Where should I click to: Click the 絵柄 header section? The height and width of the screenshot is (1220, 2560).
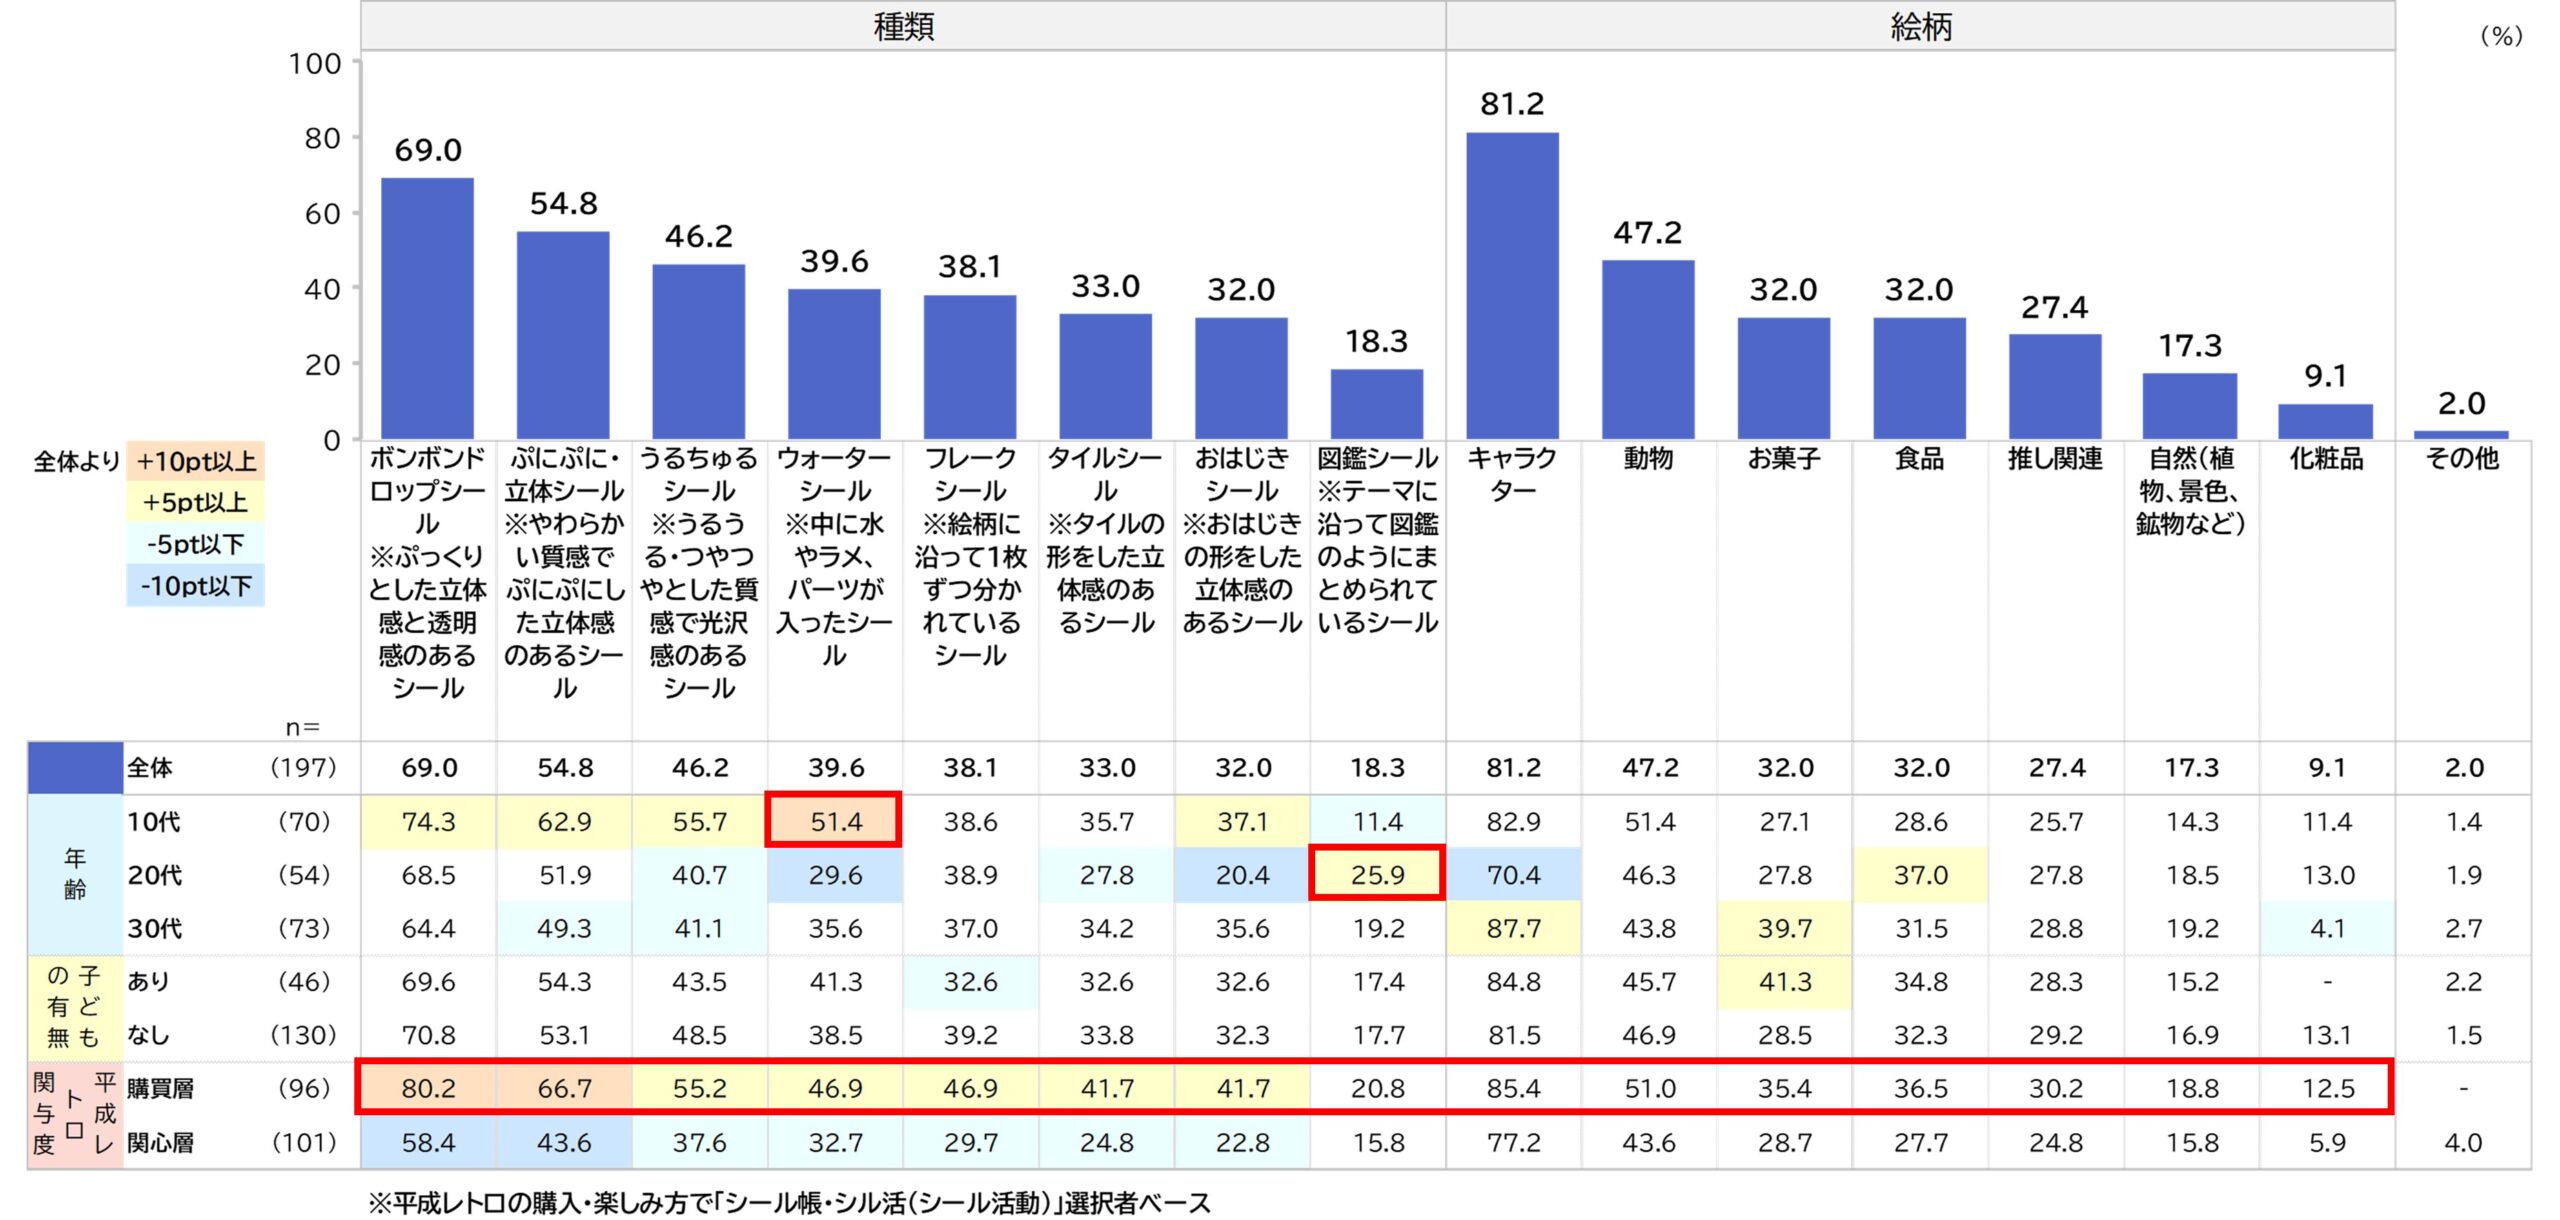click(x=1919, y=26)
